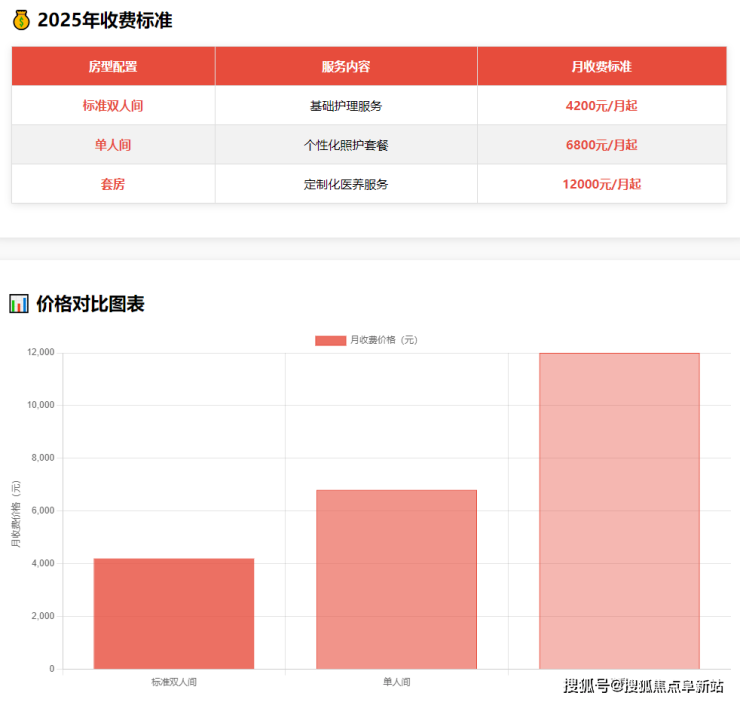The width and height of the screenshot is (740, 702).
Task: Click the 套房 room type cell
Action: click(x=113, y=184)
